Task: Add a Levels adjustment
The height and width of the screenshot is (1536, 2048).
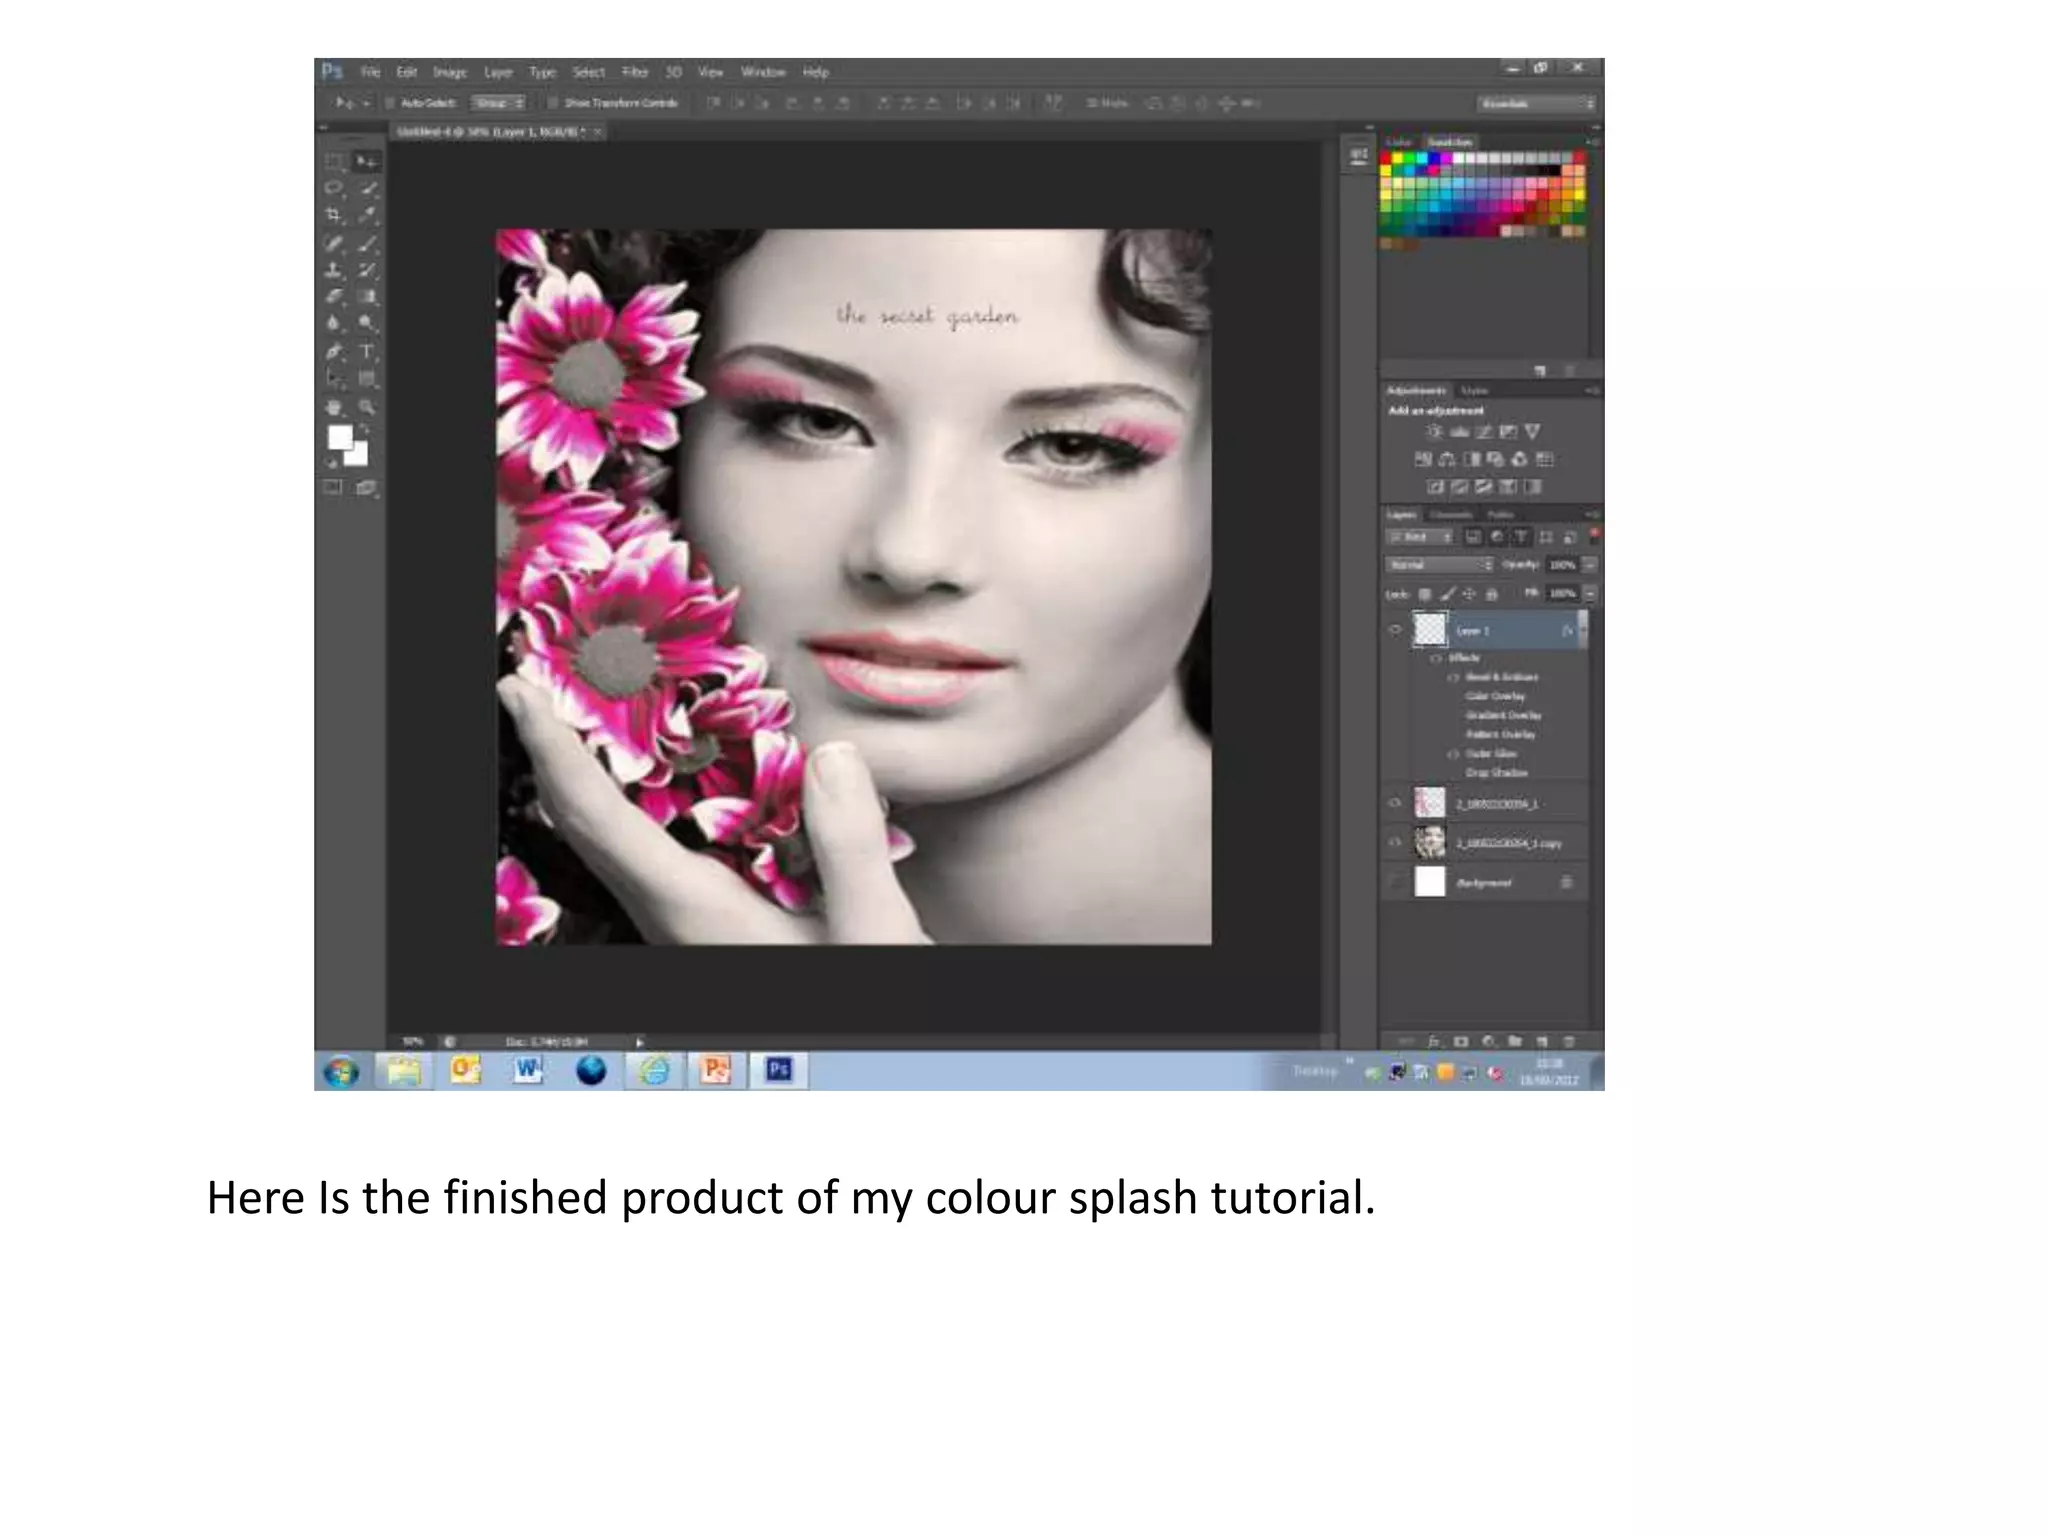Action: [x=1460, y=432]
